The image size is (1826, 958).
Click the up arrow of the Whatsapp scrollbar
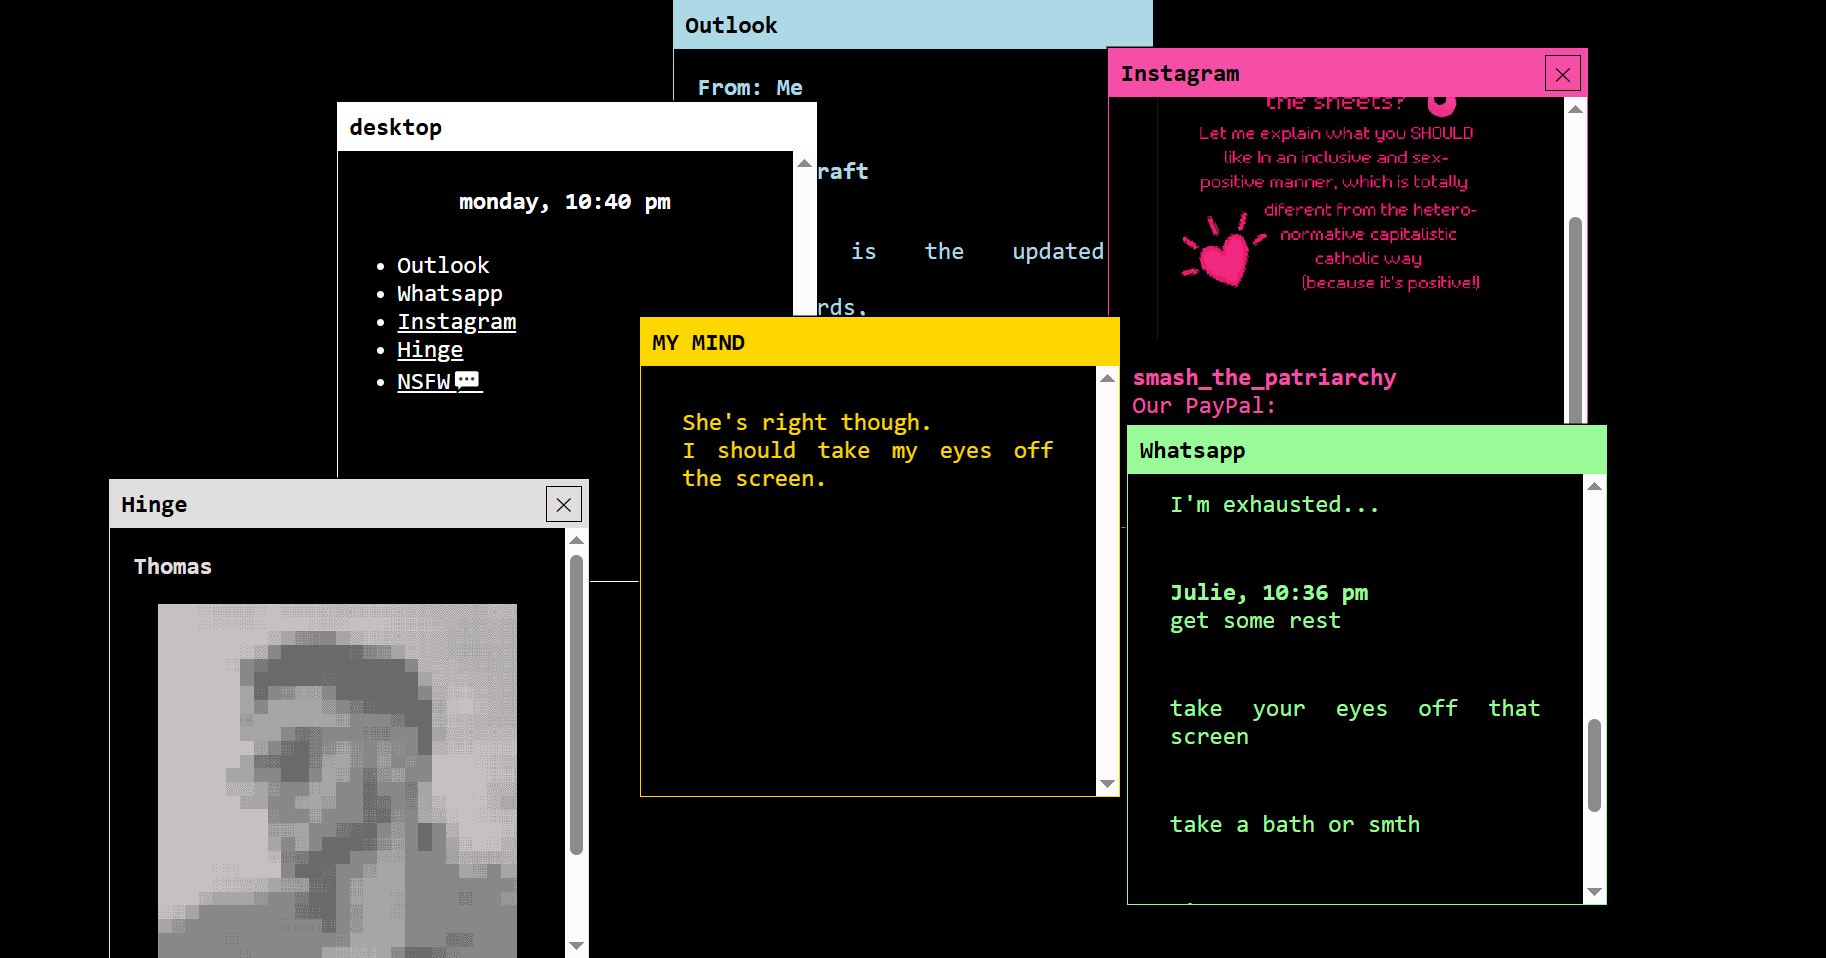click(x=1595, y=486)
